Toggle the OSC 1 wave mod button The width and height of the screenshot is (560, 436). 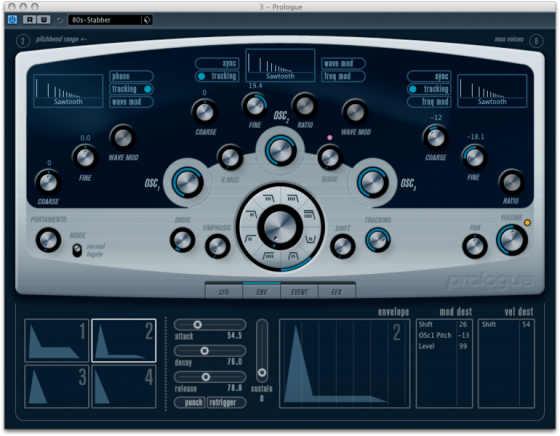click(x=131, y=102)
